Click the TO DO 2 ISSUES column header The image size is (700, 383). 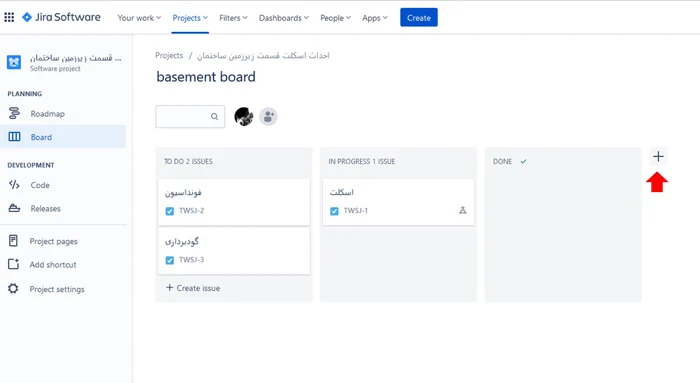pyautogui.click(x=188, y=161)
